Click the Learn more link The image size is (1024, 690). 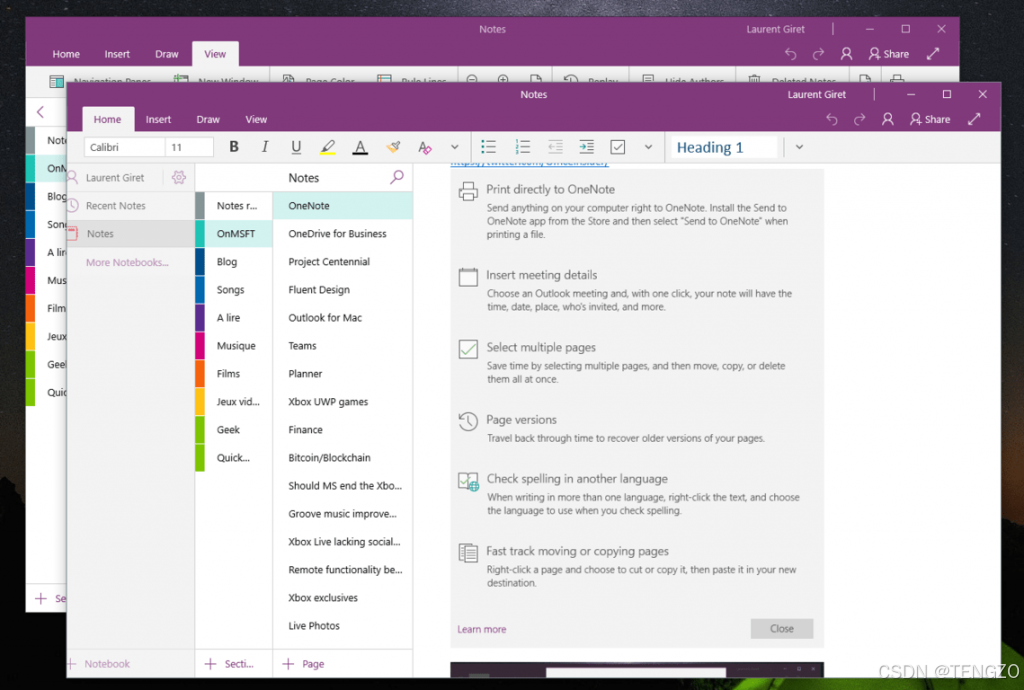click(x=481, y=629)
